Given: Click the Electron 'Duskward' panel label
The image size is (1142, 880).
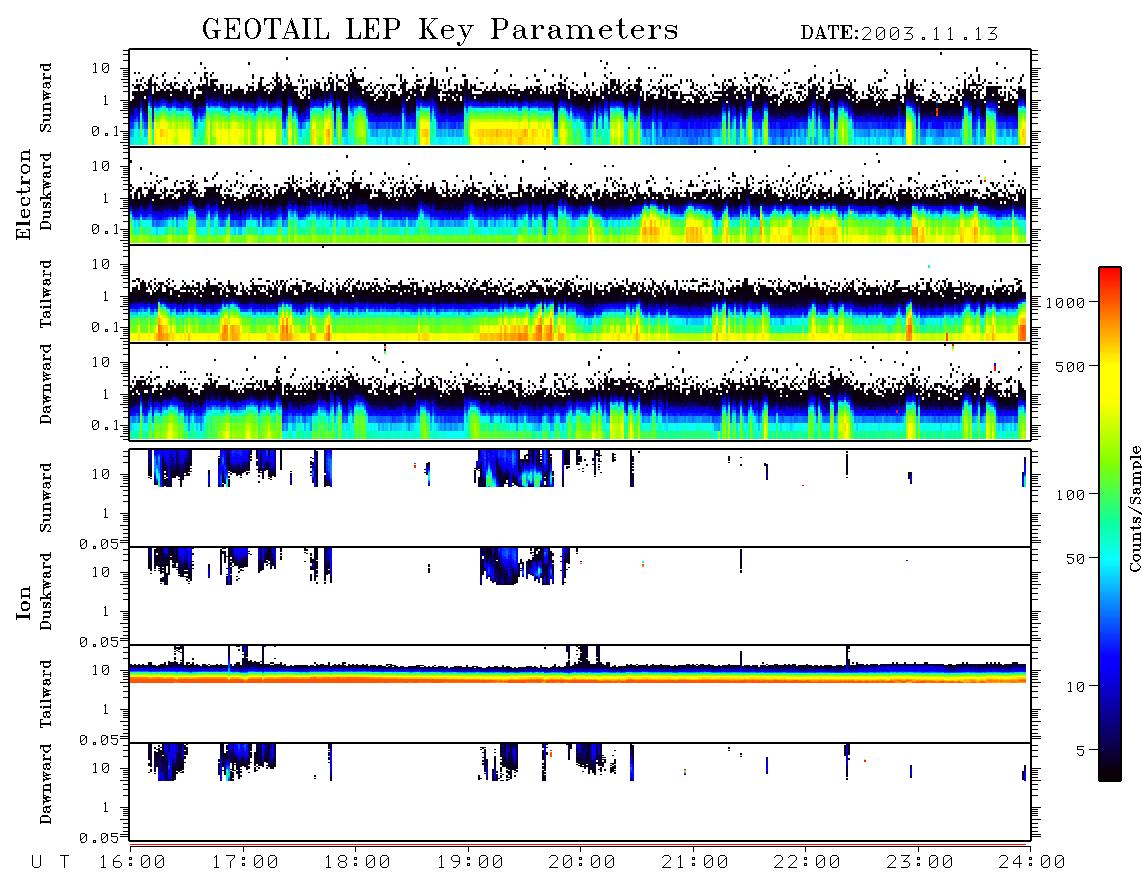Looking at the screenshot, I should coord(46,192).
